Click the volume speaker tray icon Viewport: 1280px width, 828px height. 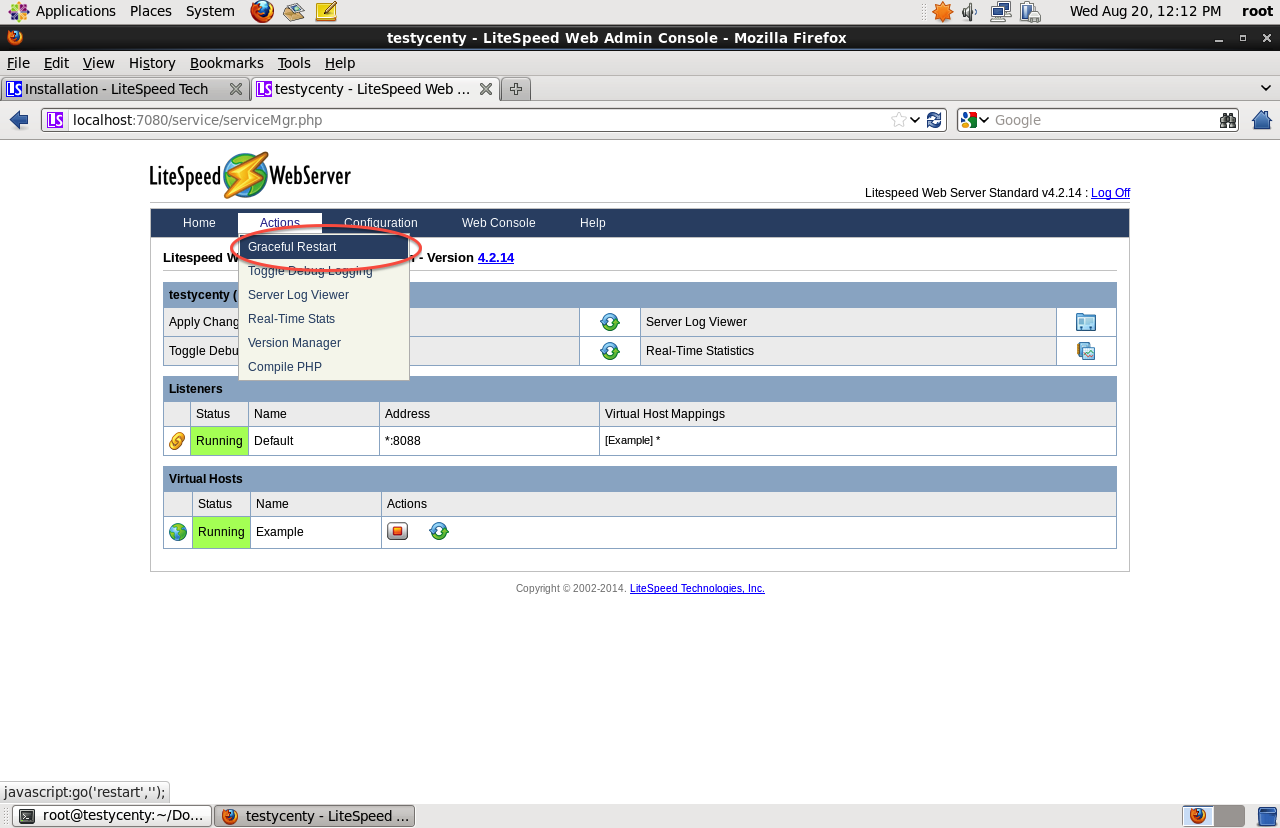(x=970, y=12)
